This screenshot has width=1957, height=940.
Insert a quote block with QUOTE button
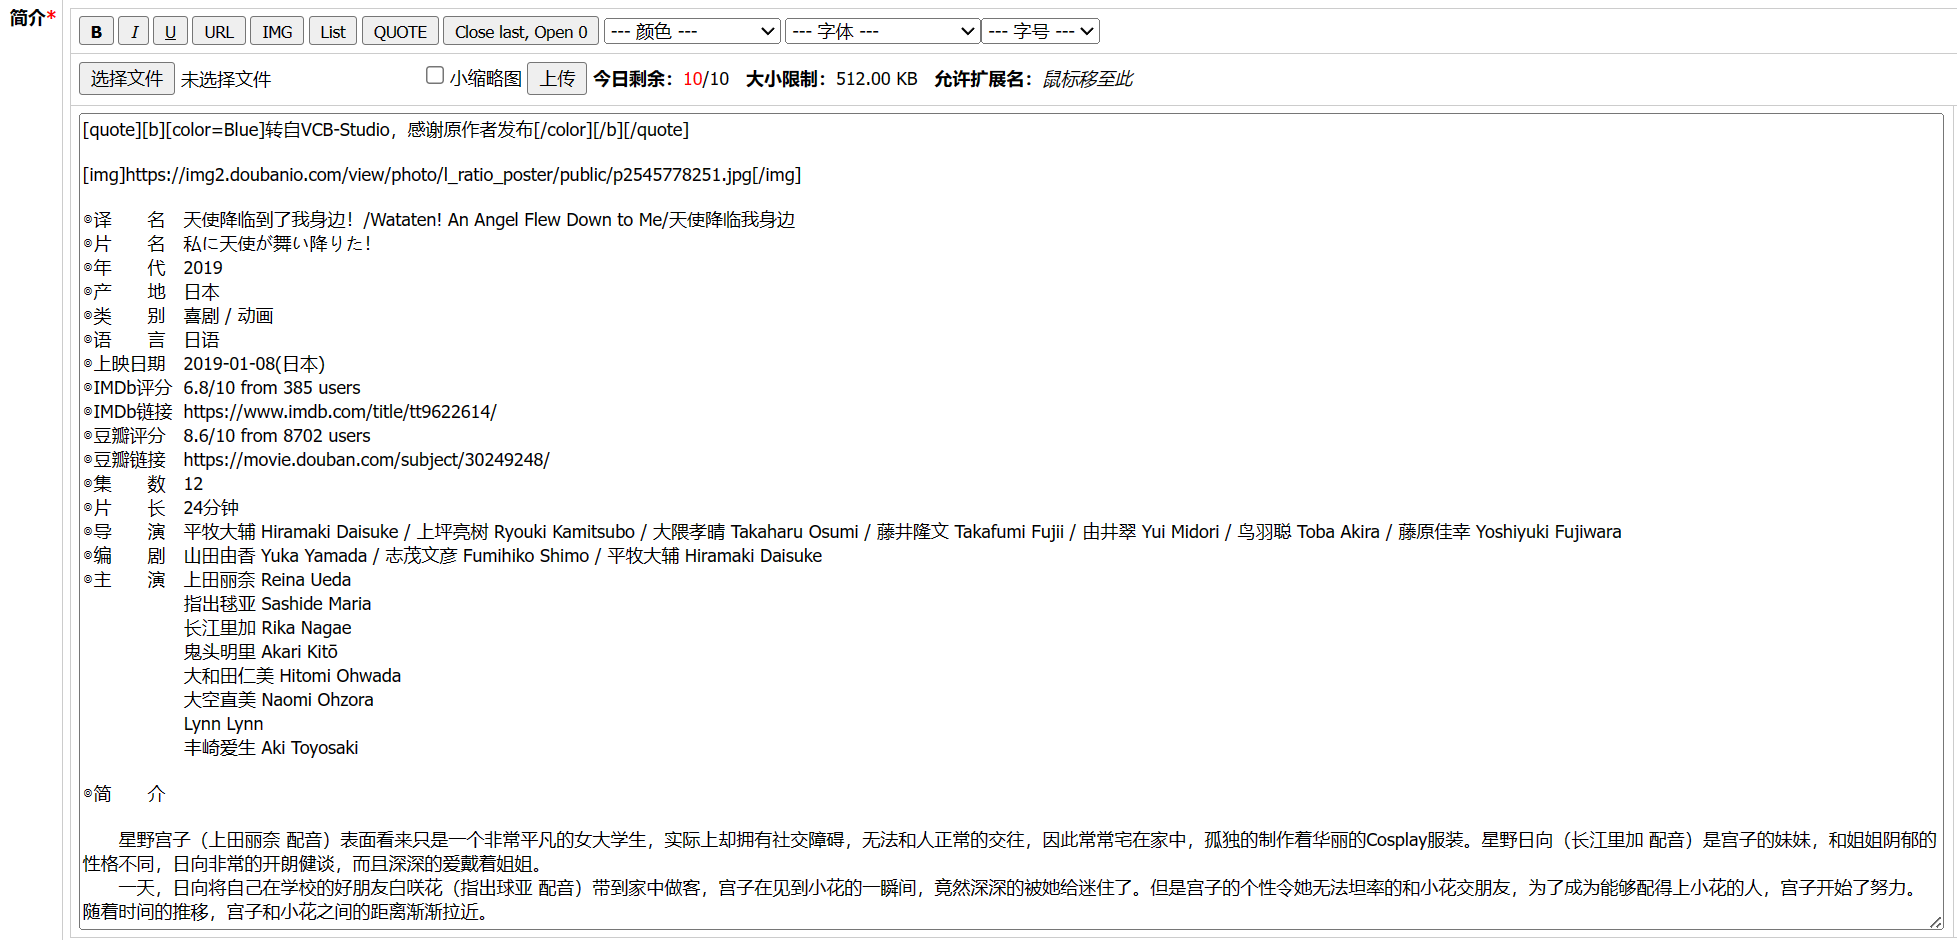400,31
